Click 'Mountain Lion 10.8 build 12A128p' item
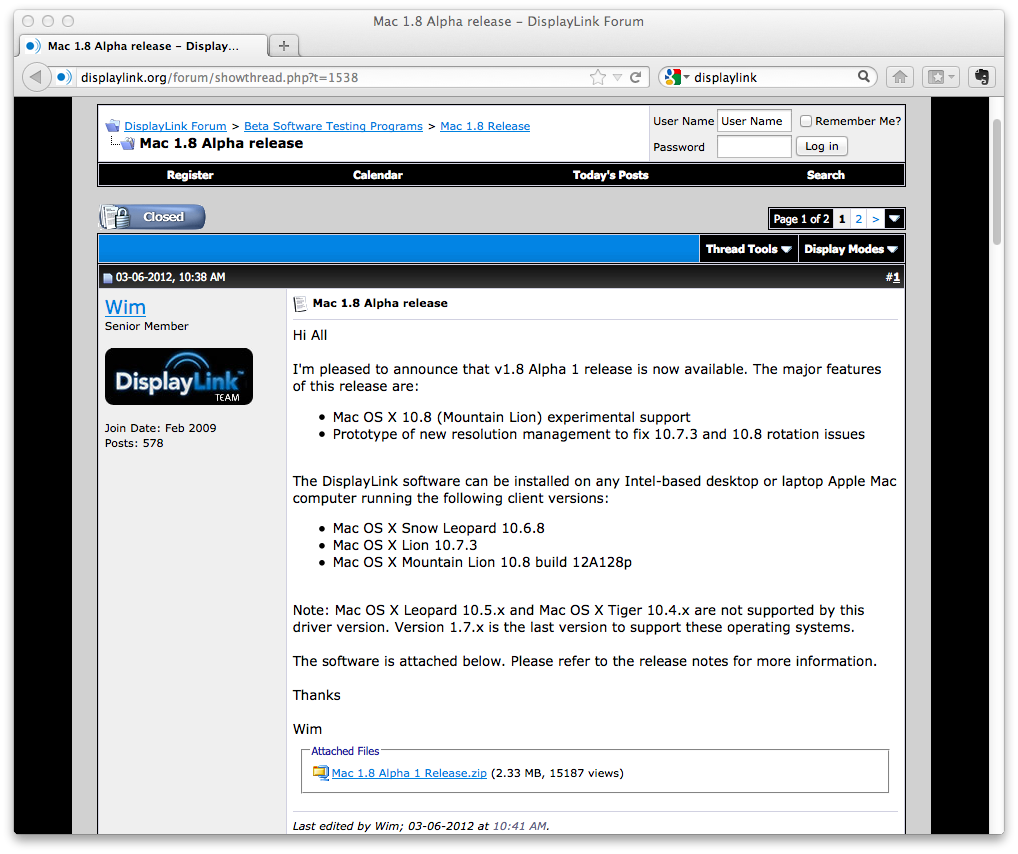This screenshot has width=1018, height=854. pos(482,562)
